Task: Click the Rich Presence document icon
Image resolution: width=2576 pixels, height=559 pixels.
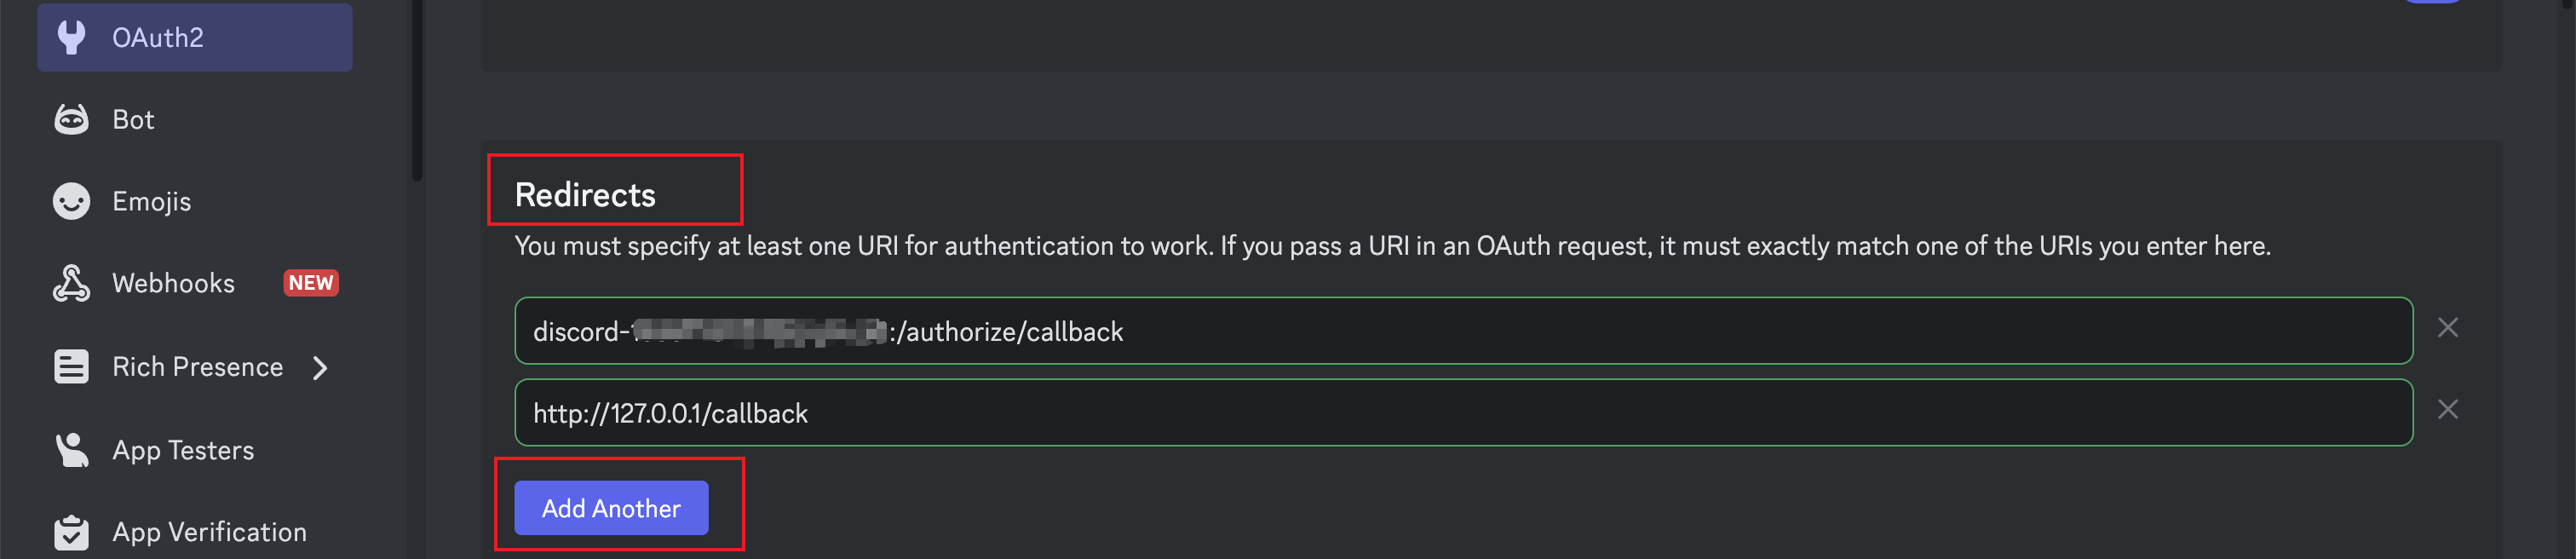Action: coord(70,366)
